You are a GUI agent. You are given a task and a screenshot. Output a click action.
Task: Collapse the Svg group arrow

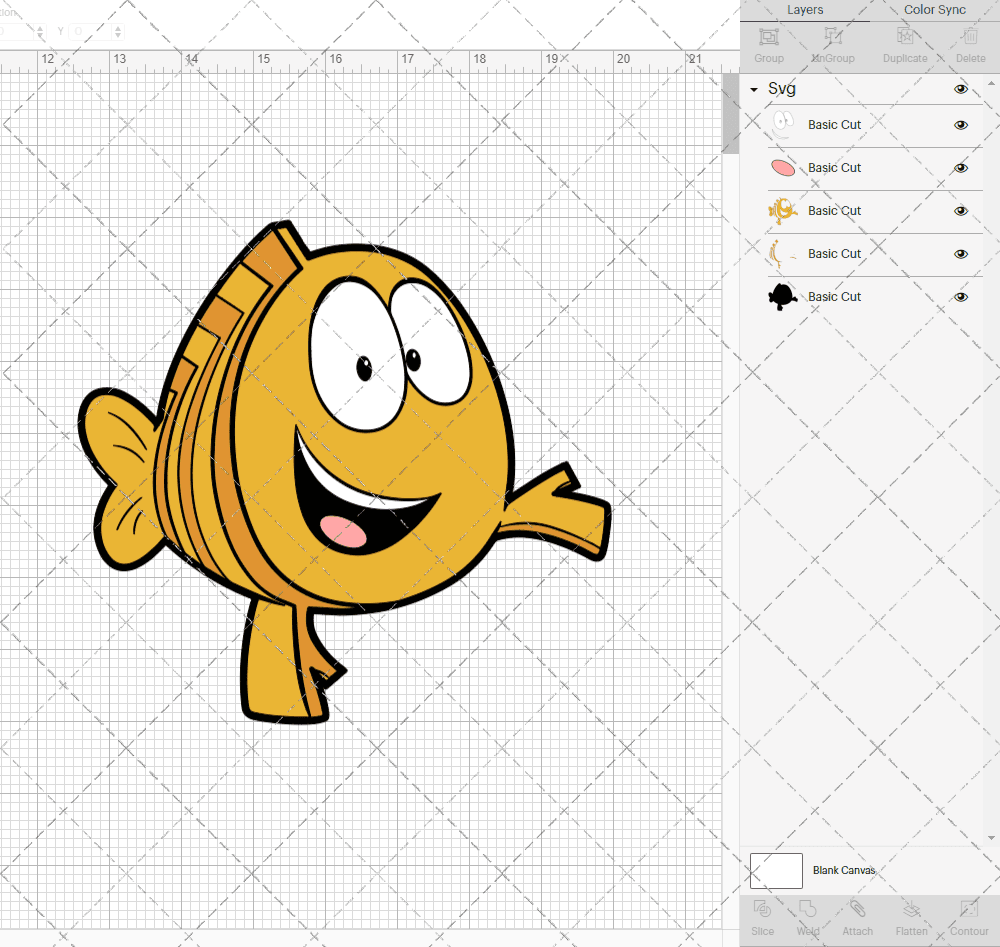(754, 90)
